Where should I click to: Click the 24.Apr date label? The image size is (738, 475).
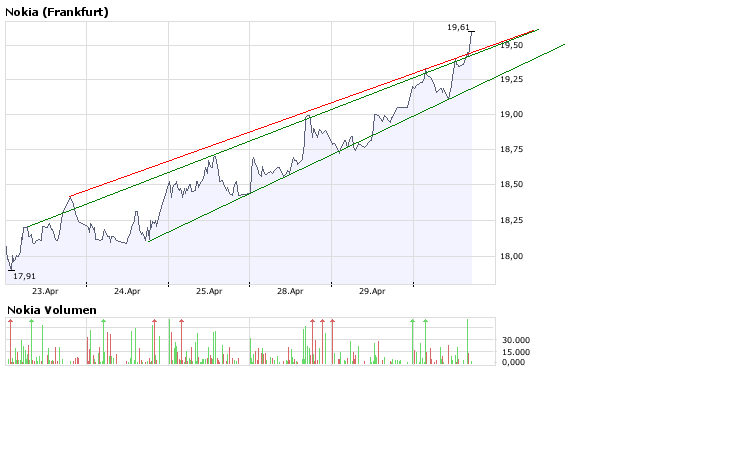(x=127, y=291)
